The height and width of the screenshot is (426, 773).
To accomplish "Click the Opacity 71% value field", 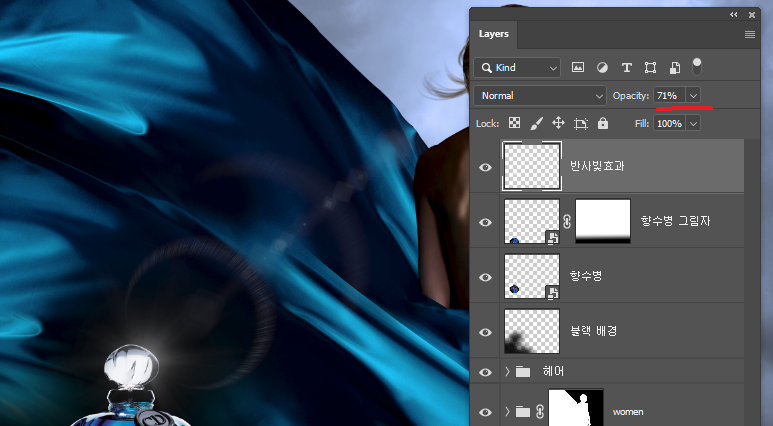I will (x=670, y=96).
